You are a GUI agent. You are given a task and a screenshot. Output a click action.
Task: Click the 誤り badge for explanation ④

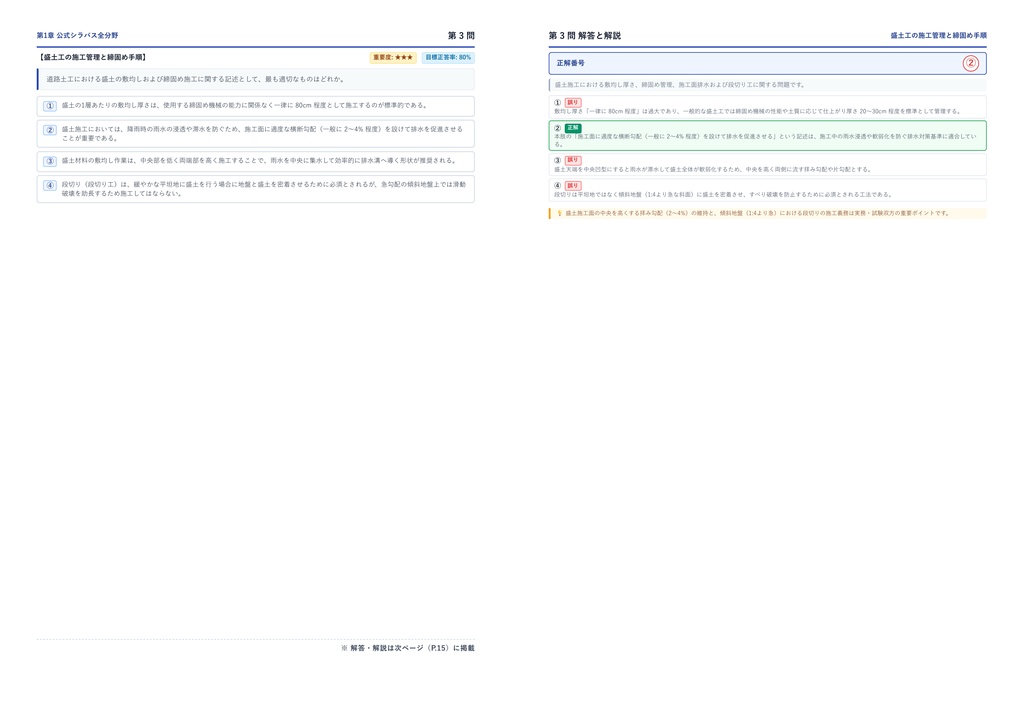coord(573,185)
